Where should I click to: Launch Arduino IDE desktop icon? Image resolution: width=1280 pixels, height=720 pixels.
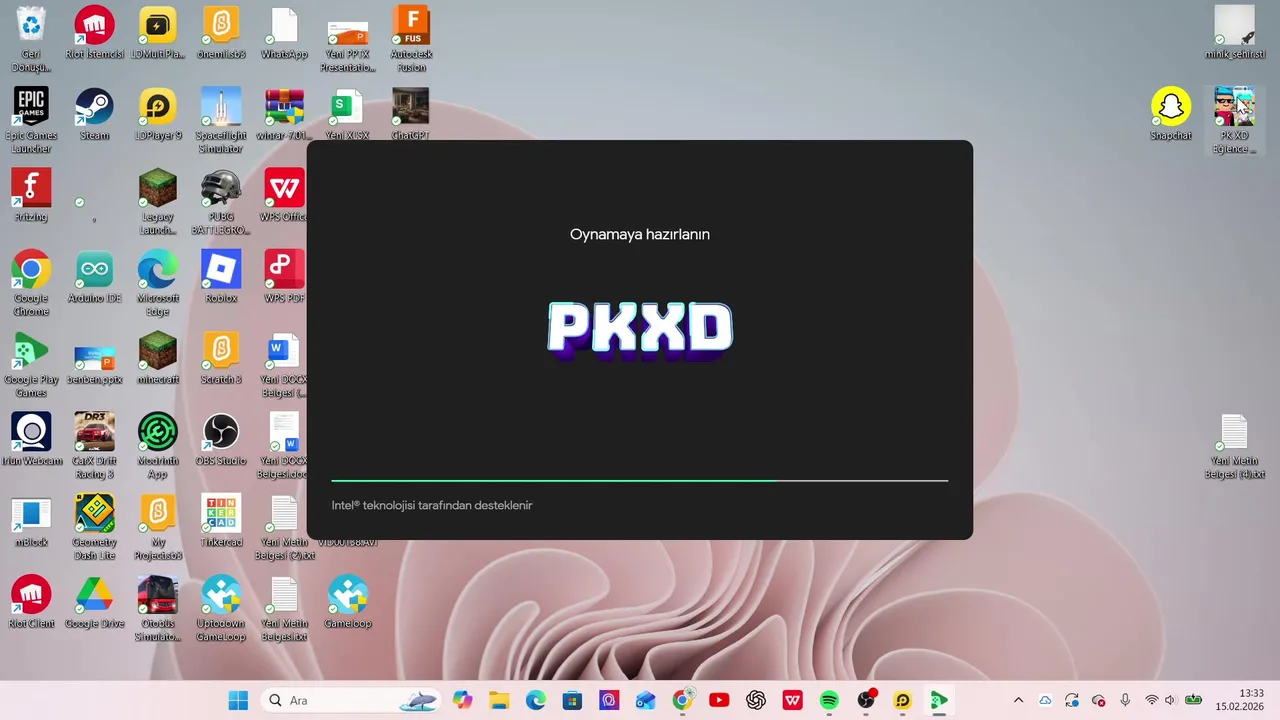94,277
